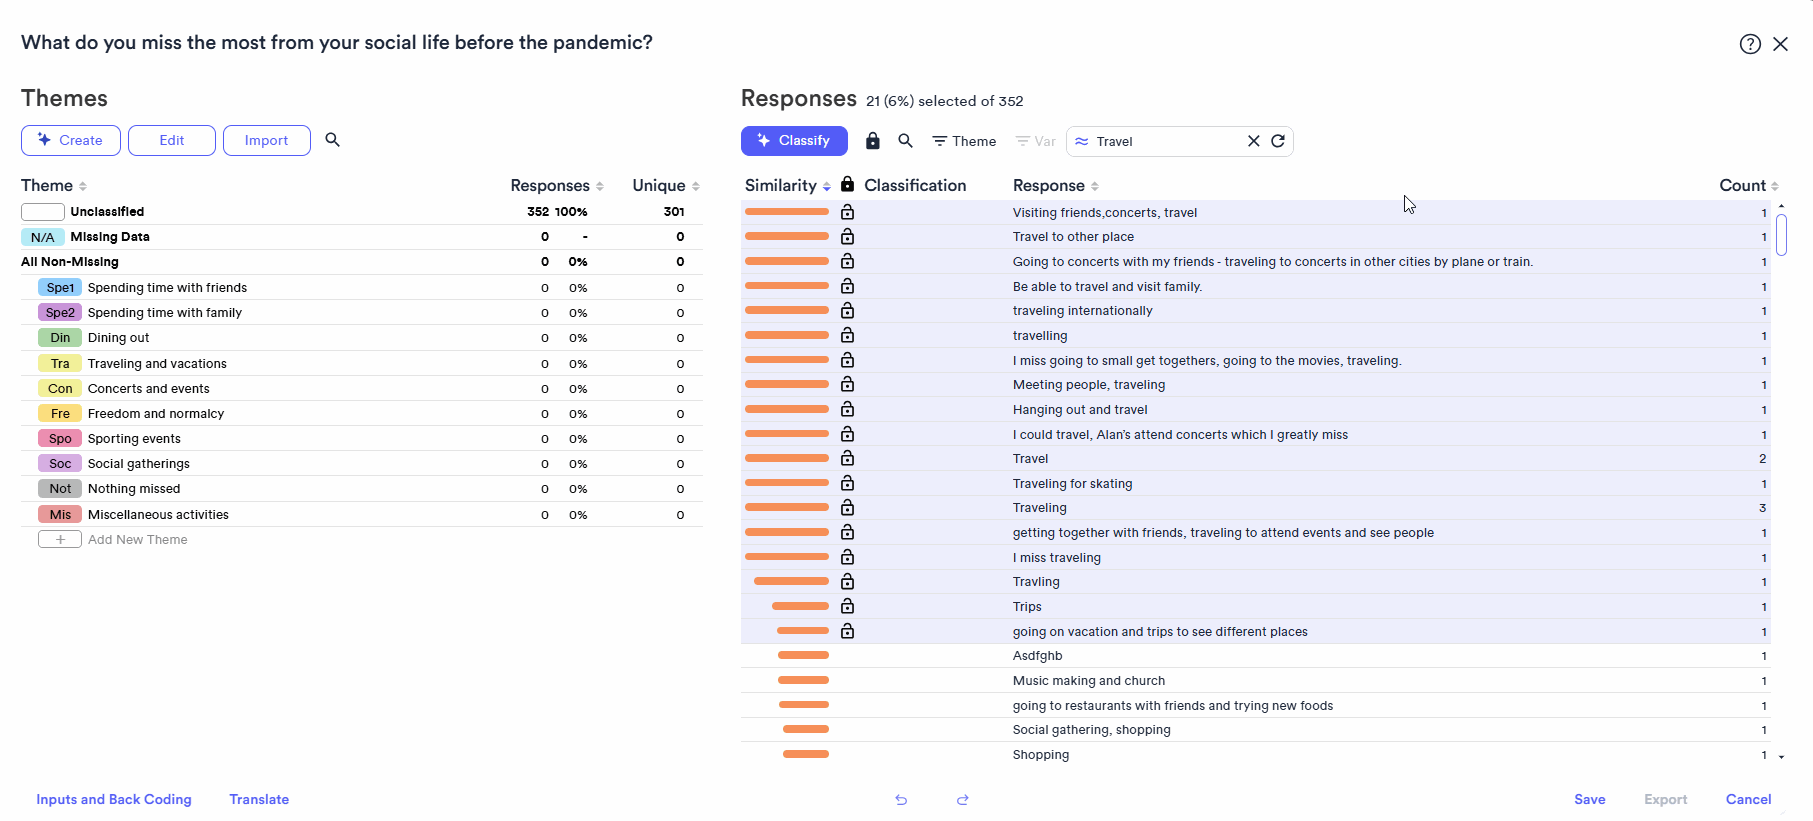Select the 'Tra' Traveling and vacations color tag
1813x821 pixels.
click(x=60, y=364)
